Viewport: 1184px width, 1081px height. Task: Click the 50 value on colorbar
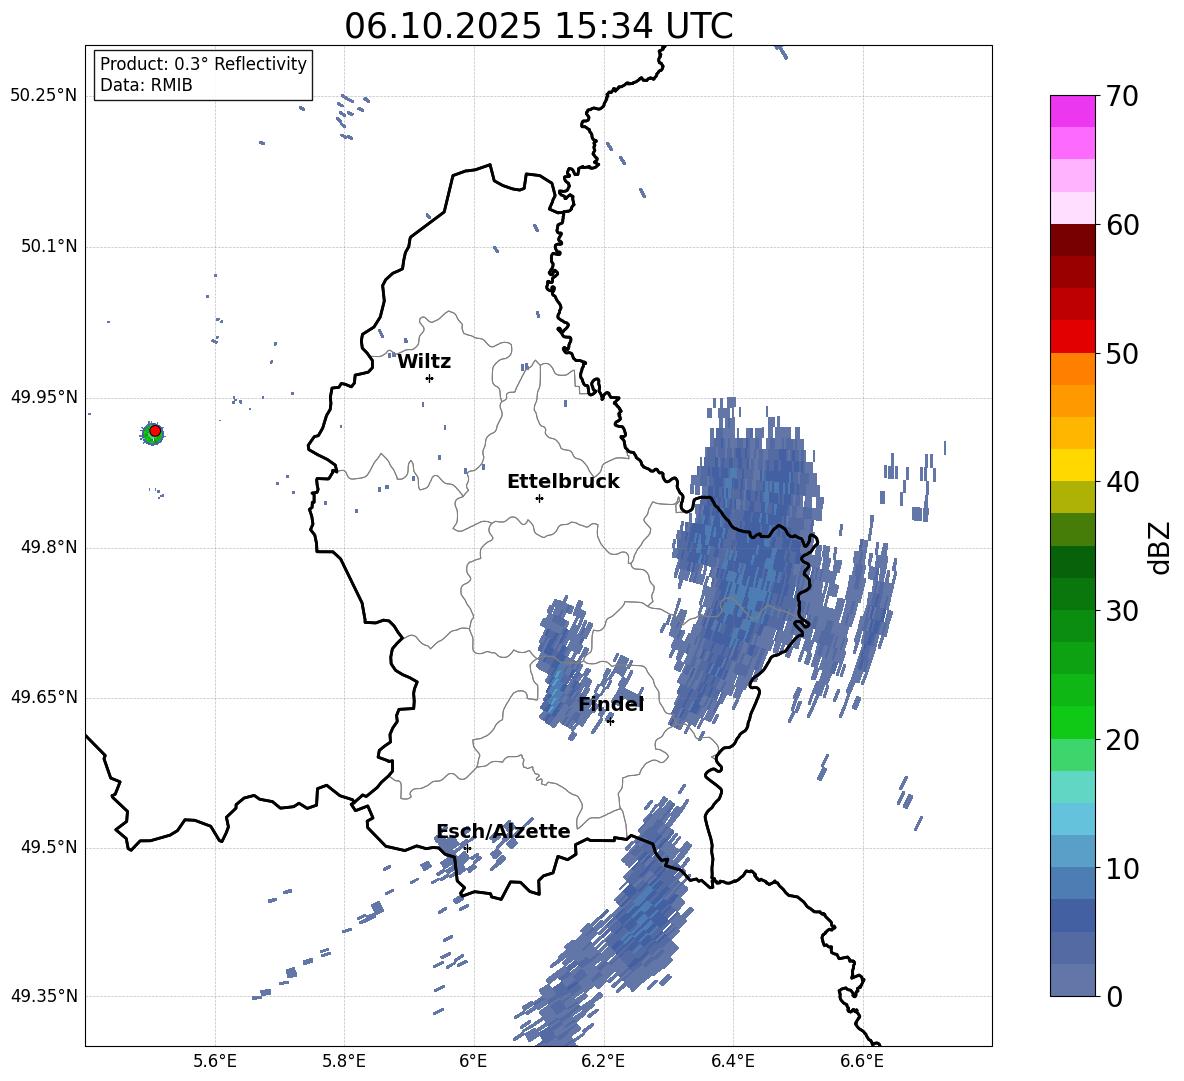1122,353
